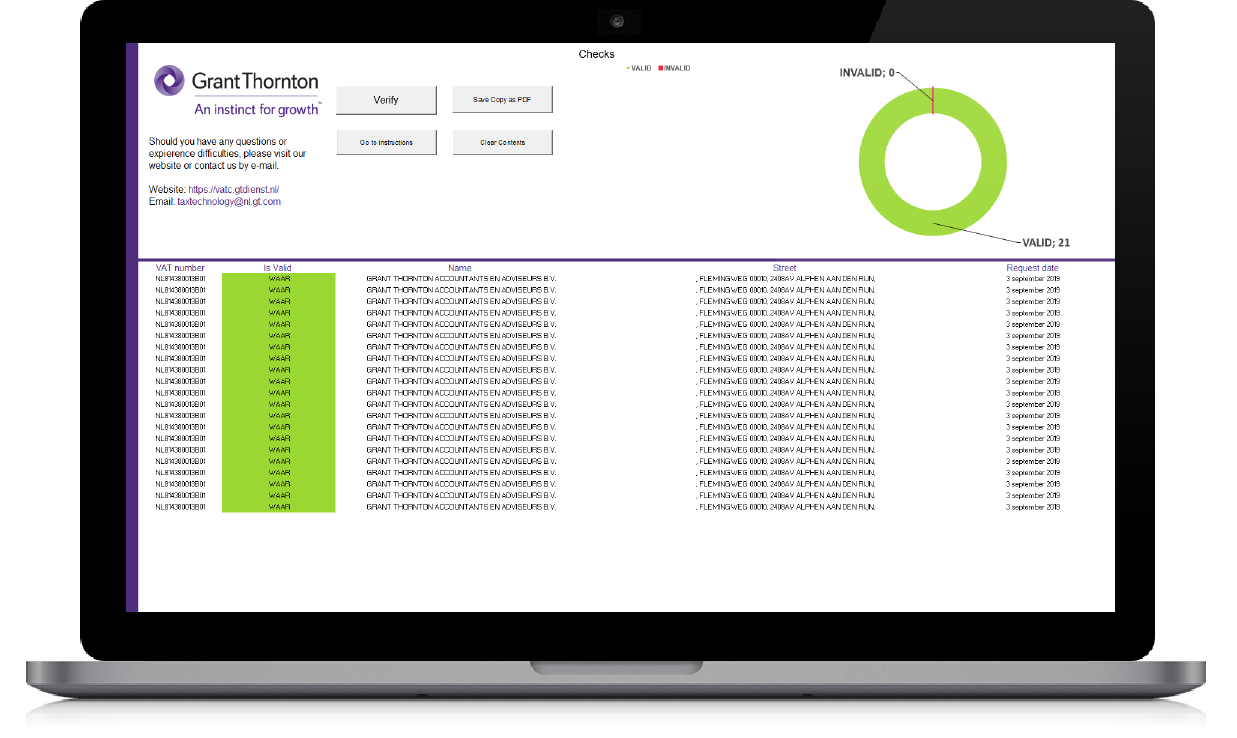This screenshot has width=1237, height=738.
Task: Select the first green WAAR cell
Action: pos(279,279)
